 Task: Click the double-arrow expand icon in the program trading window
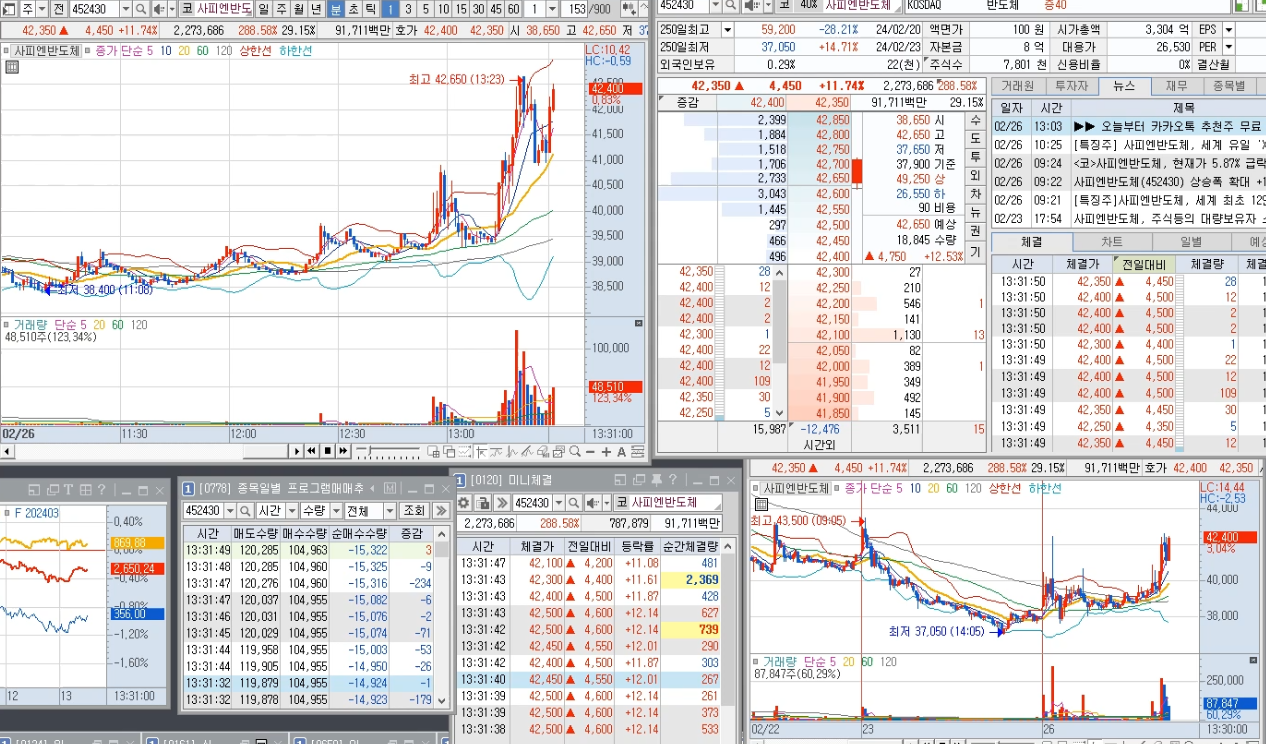click(x=441, y=510)
